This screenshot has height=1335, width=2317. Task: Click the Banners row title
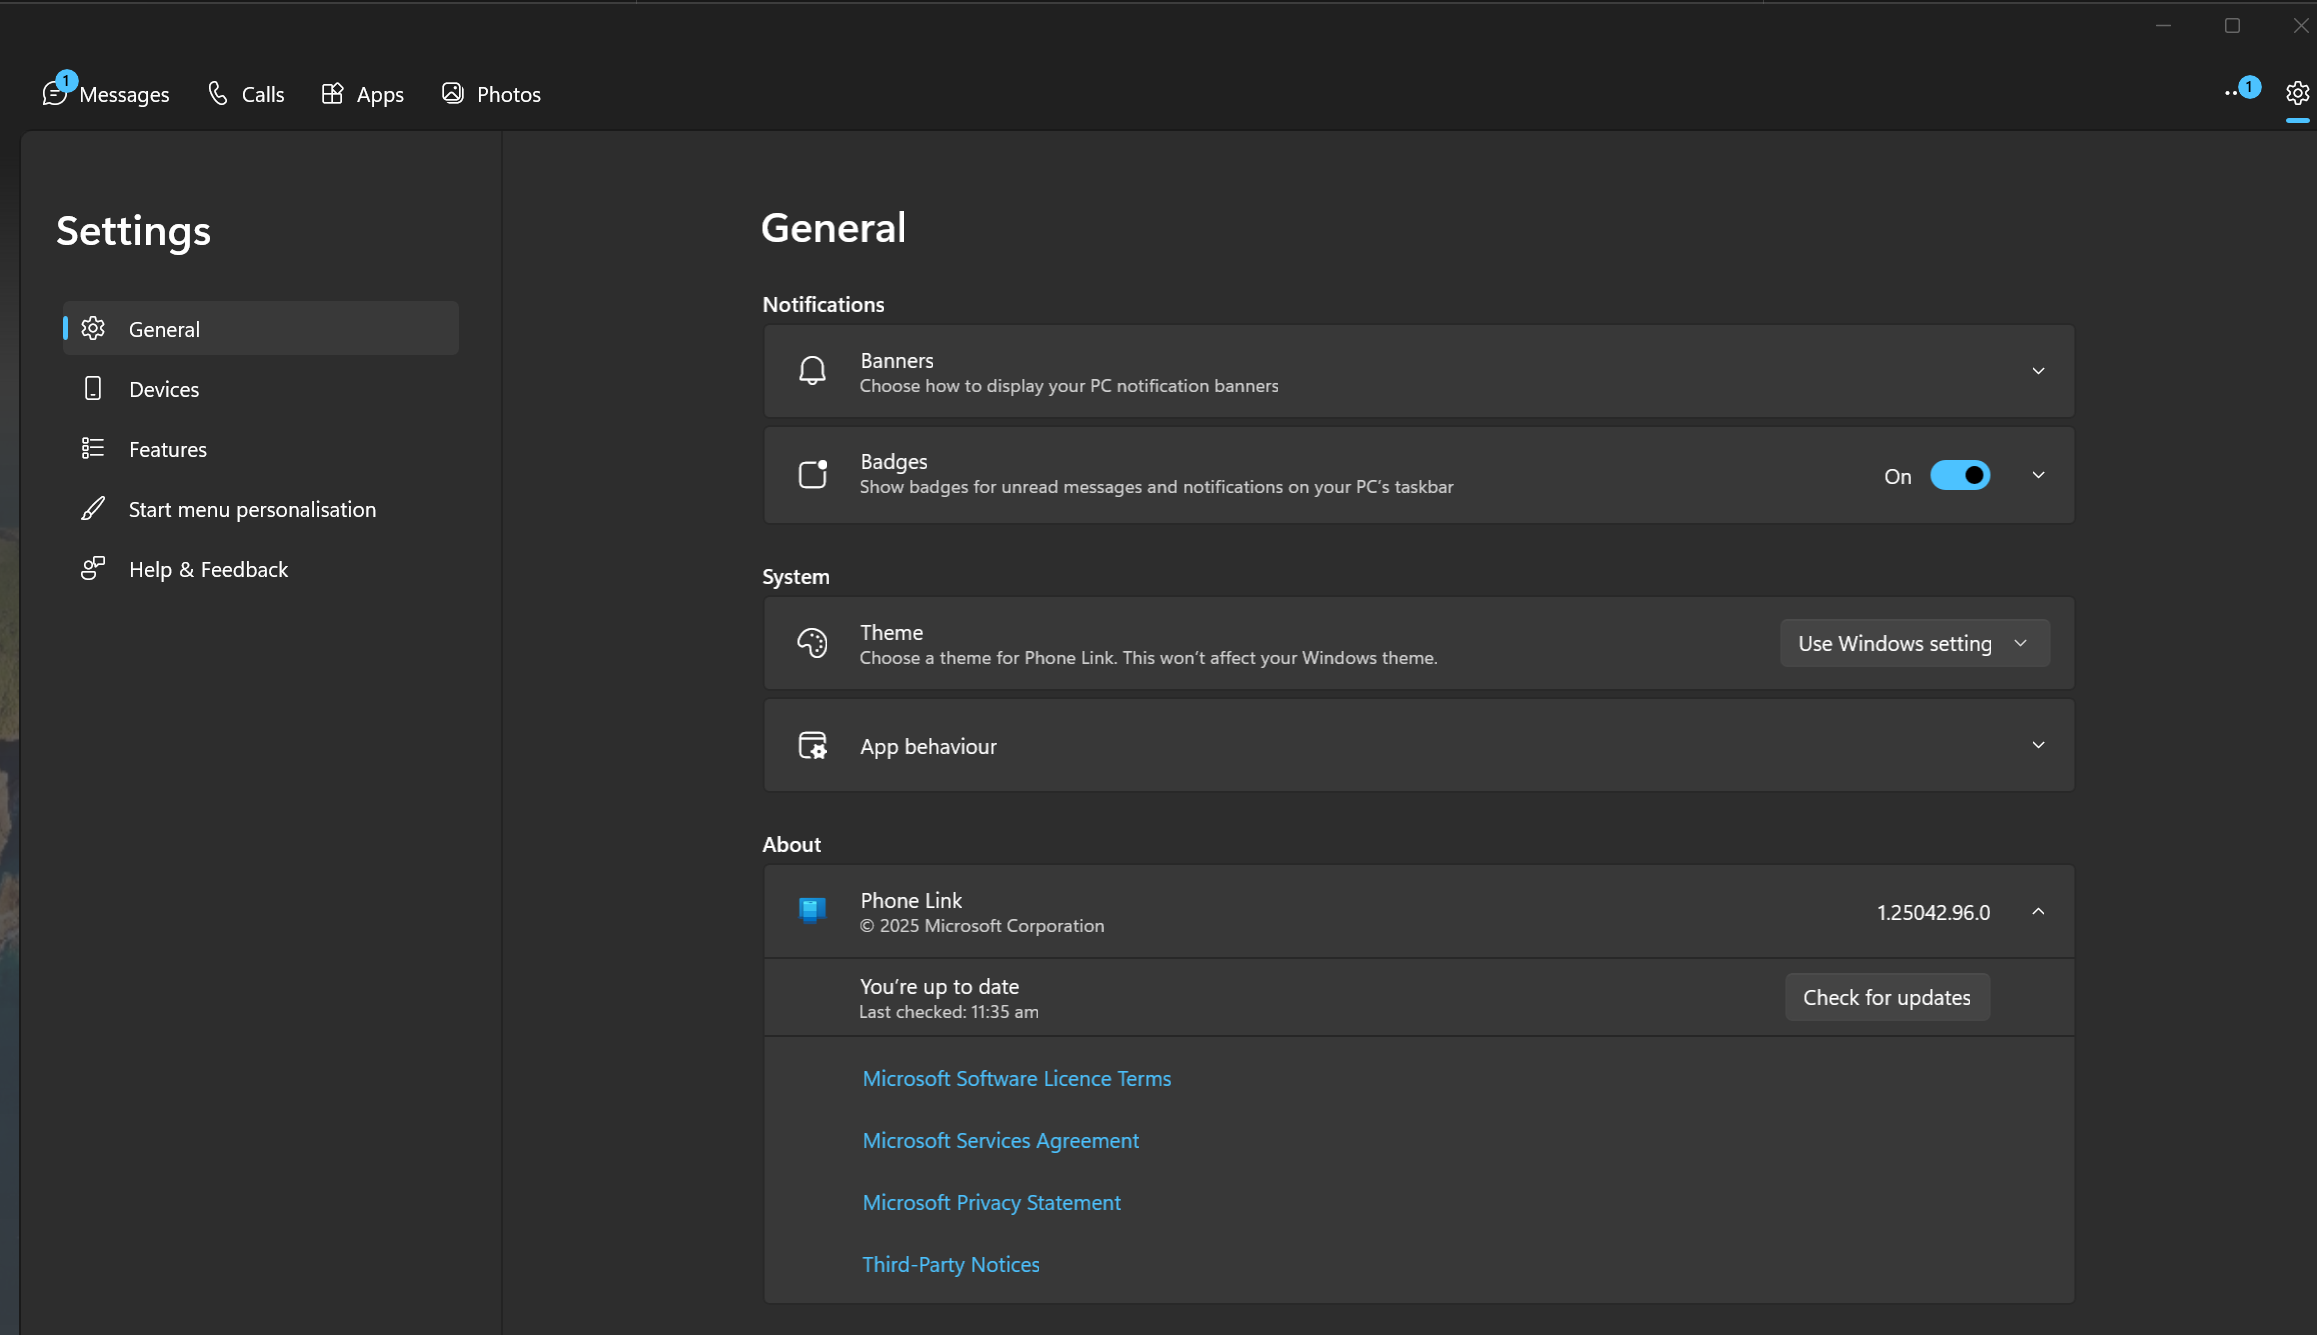click(896, 360)
